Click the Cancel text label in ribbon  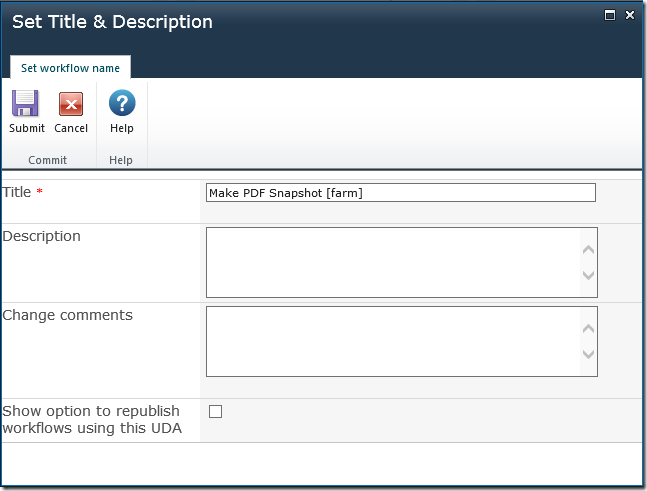pyautogui.click(x=71, y=128)
